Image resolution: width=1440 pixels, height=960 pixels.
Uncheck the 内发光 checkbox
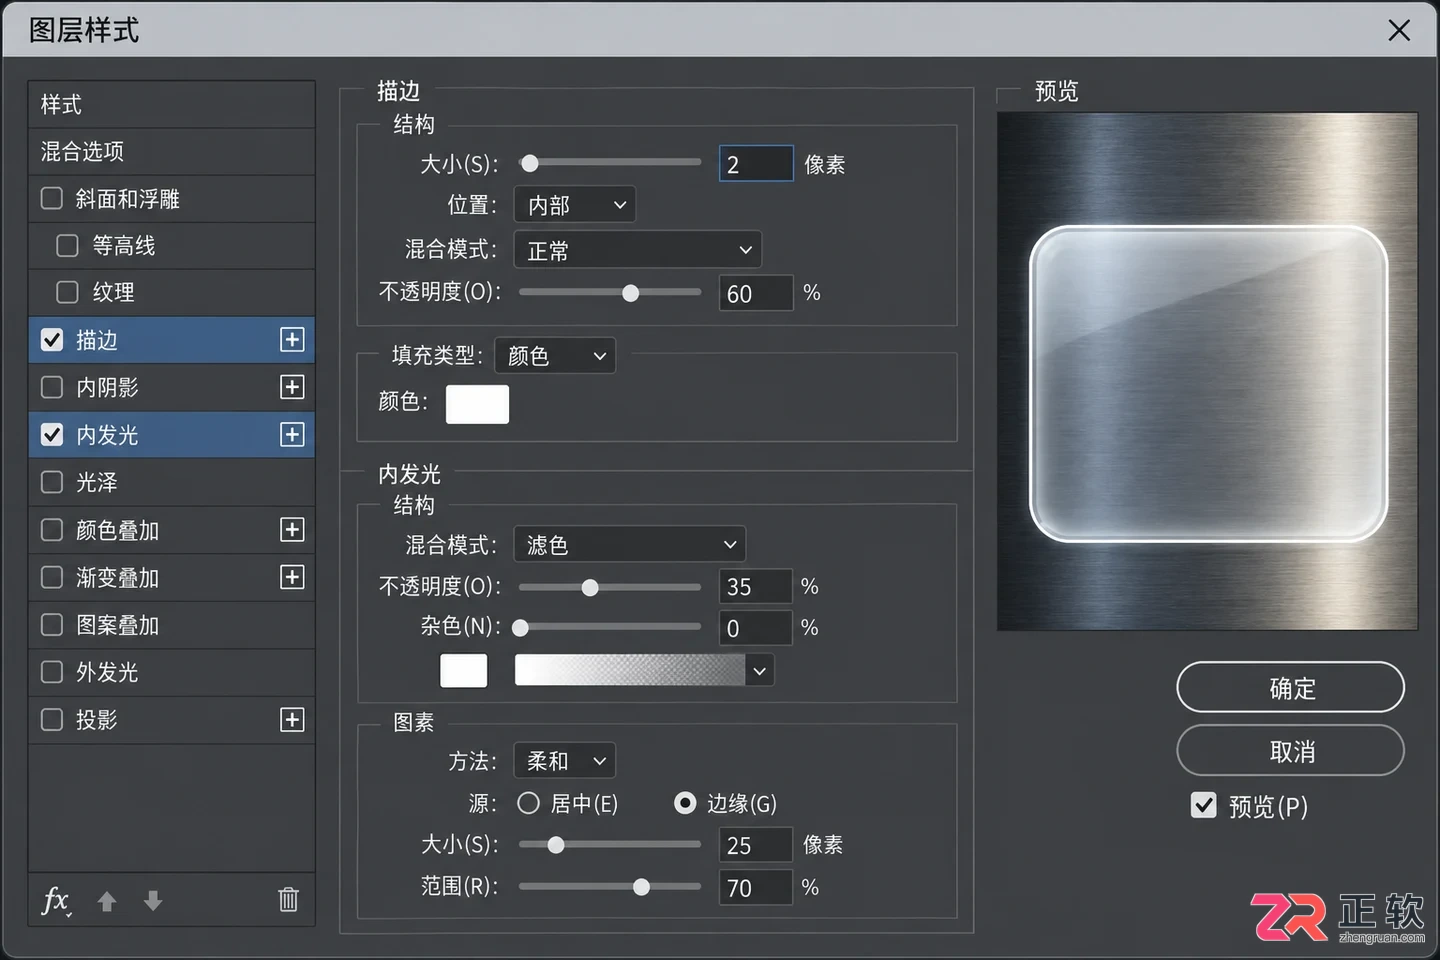(x=52, y=435)
